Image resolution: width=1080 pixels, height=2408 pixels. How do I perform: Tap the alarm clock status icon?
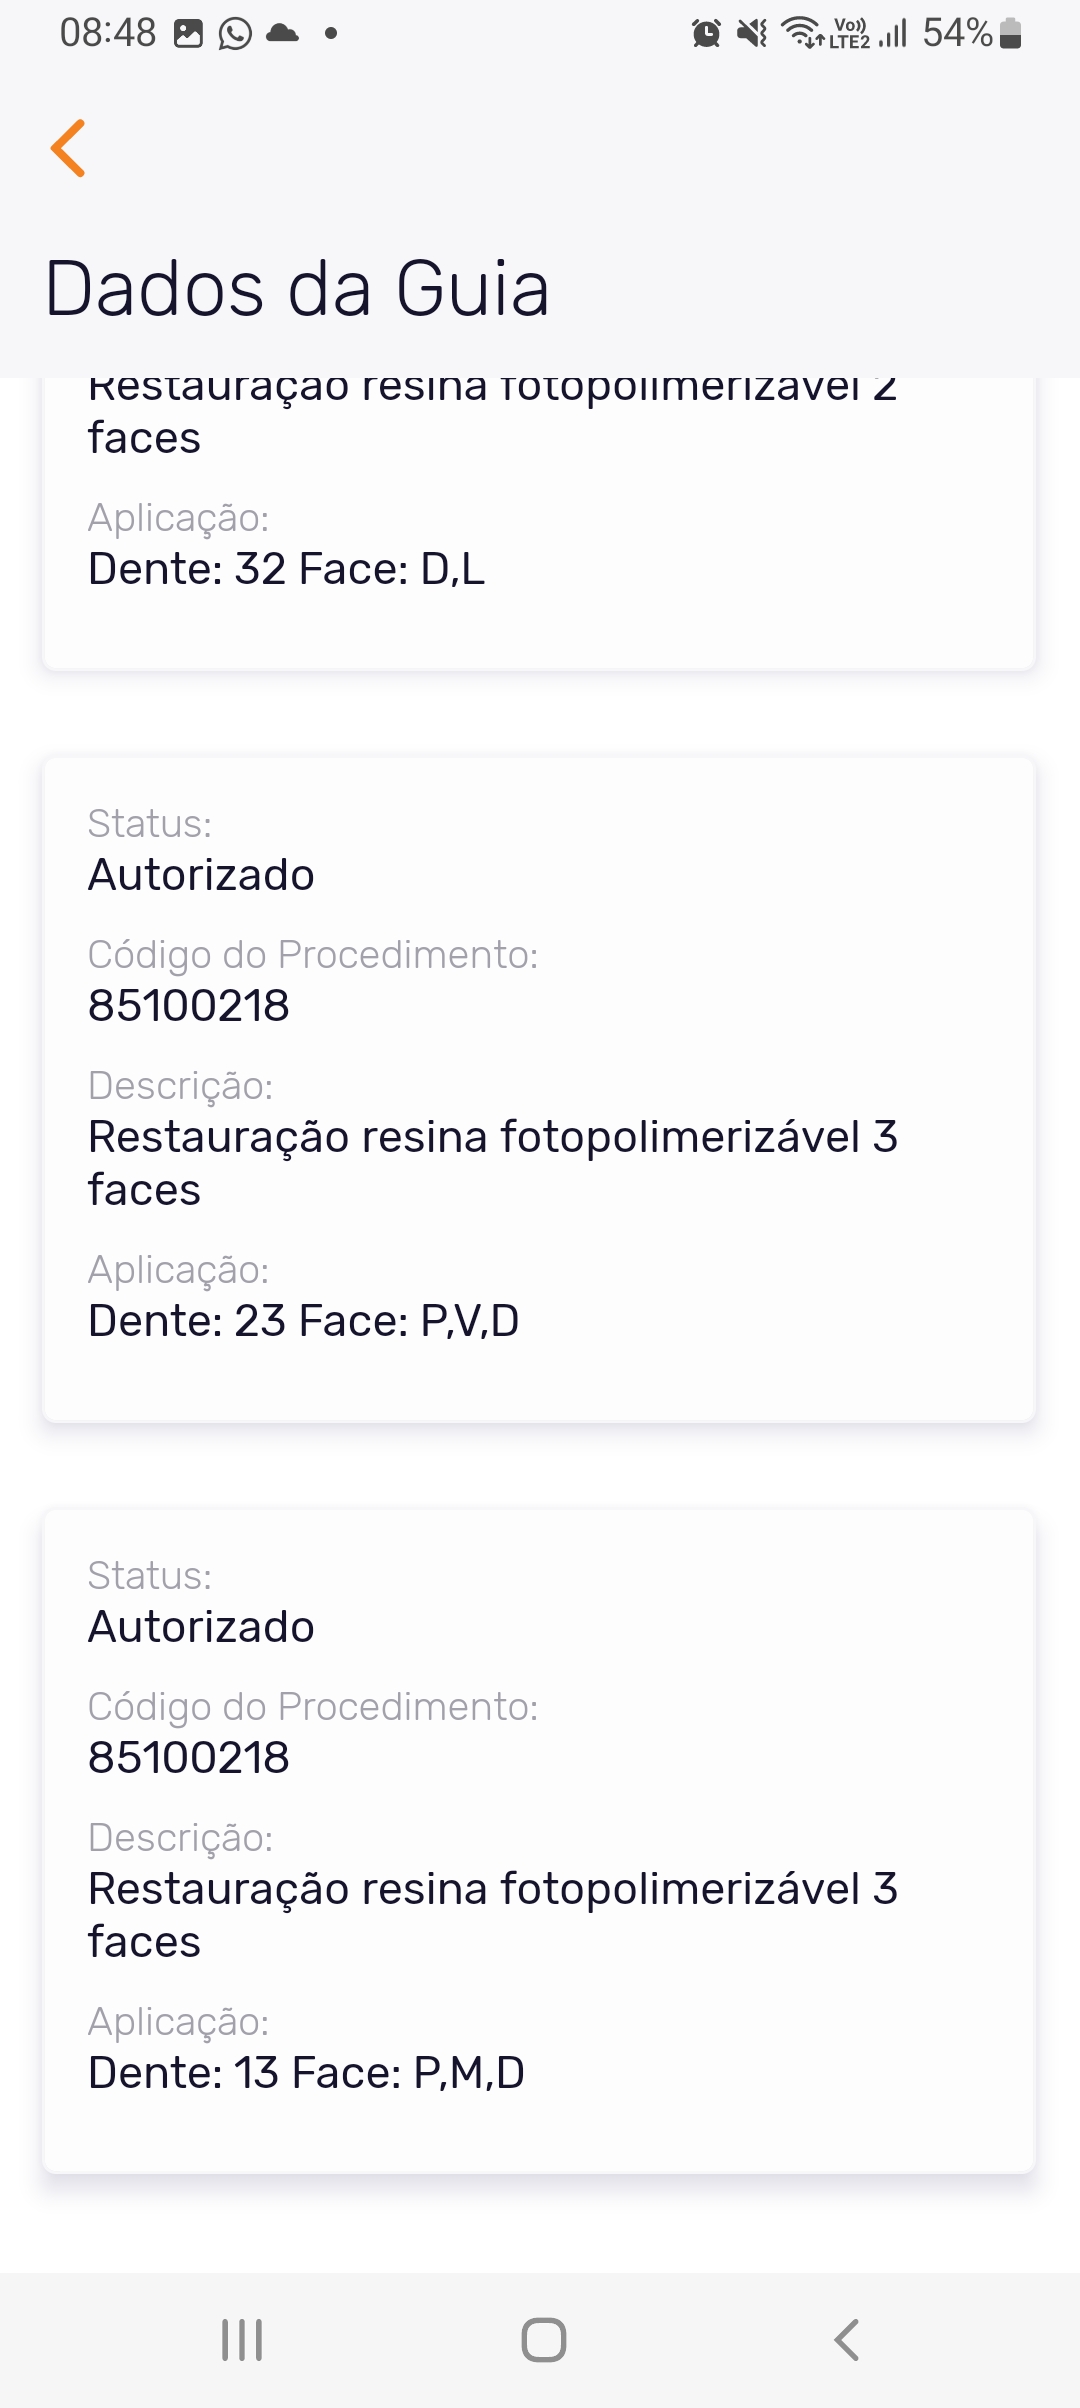[x=706, y=34]
